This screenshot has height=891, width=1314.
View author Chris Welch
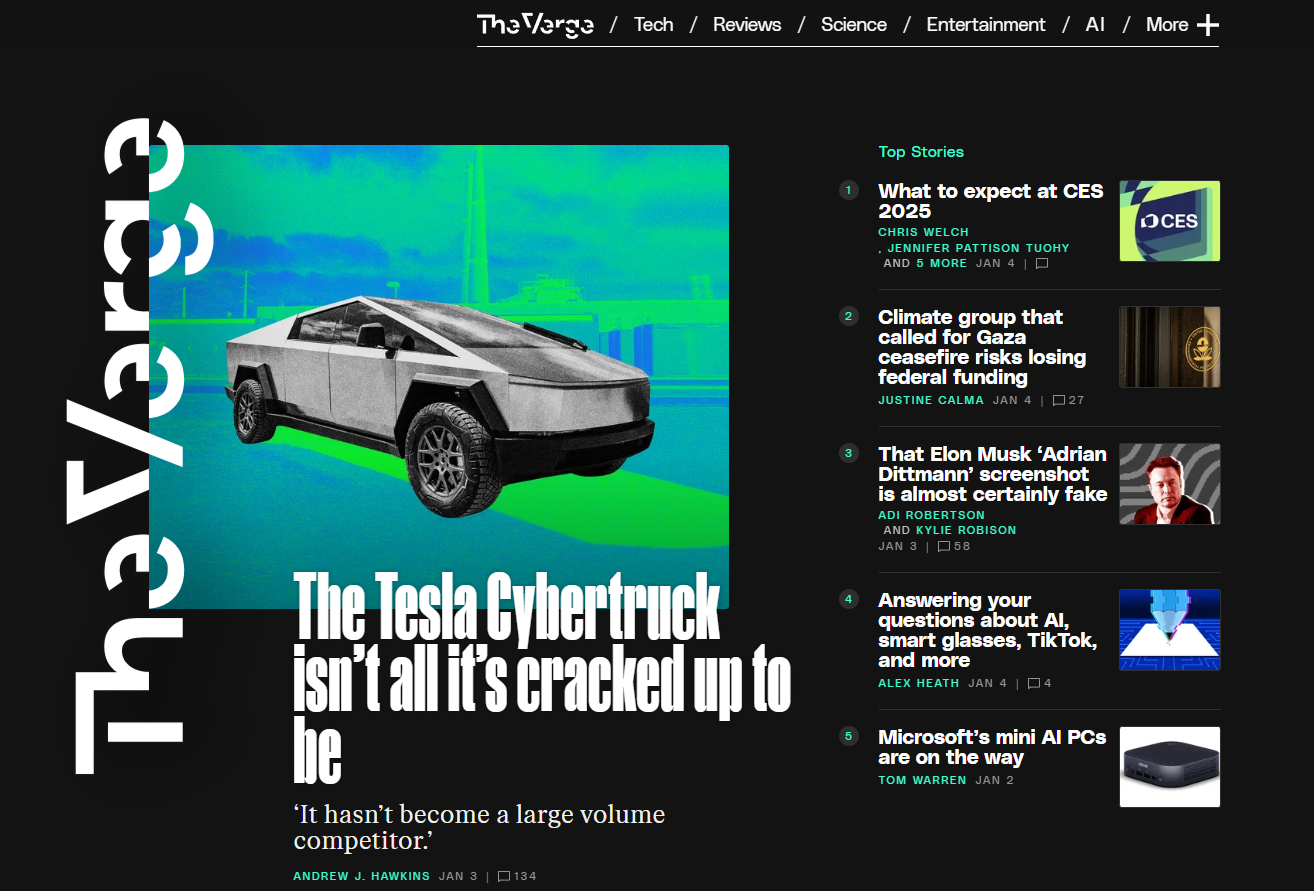point(923,232)
